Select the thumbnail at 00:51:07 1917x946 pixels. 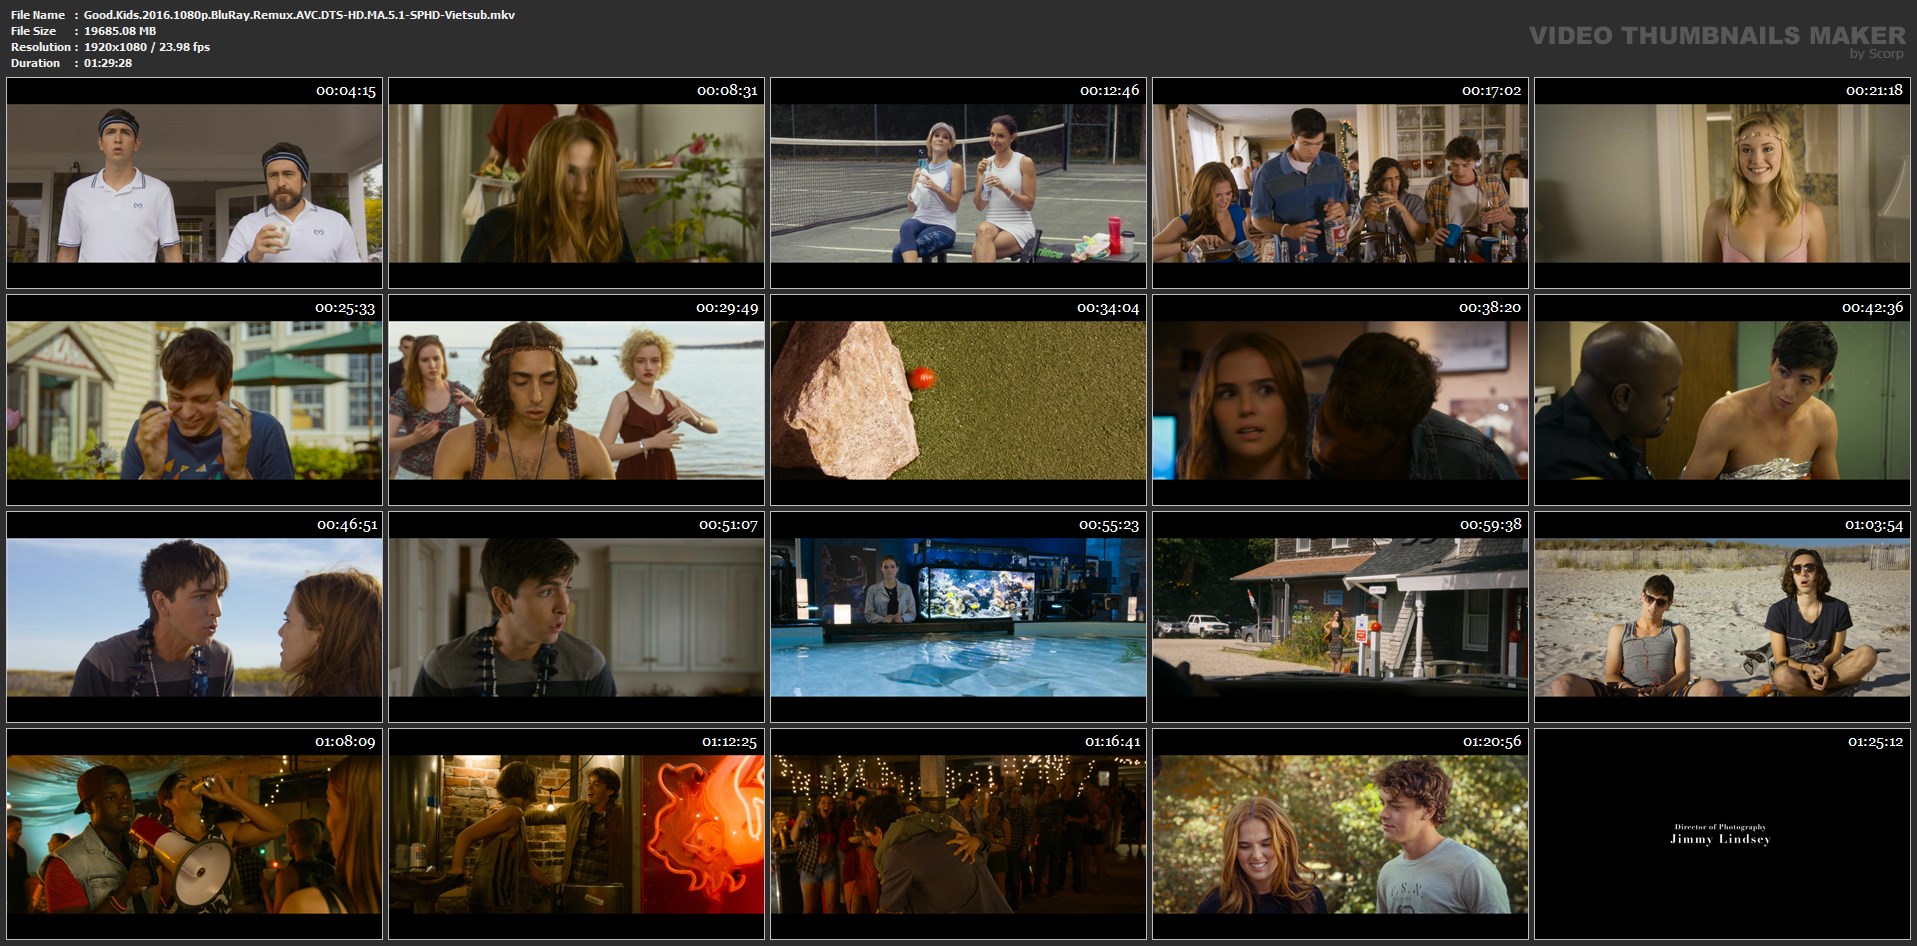tap(576, 617)
